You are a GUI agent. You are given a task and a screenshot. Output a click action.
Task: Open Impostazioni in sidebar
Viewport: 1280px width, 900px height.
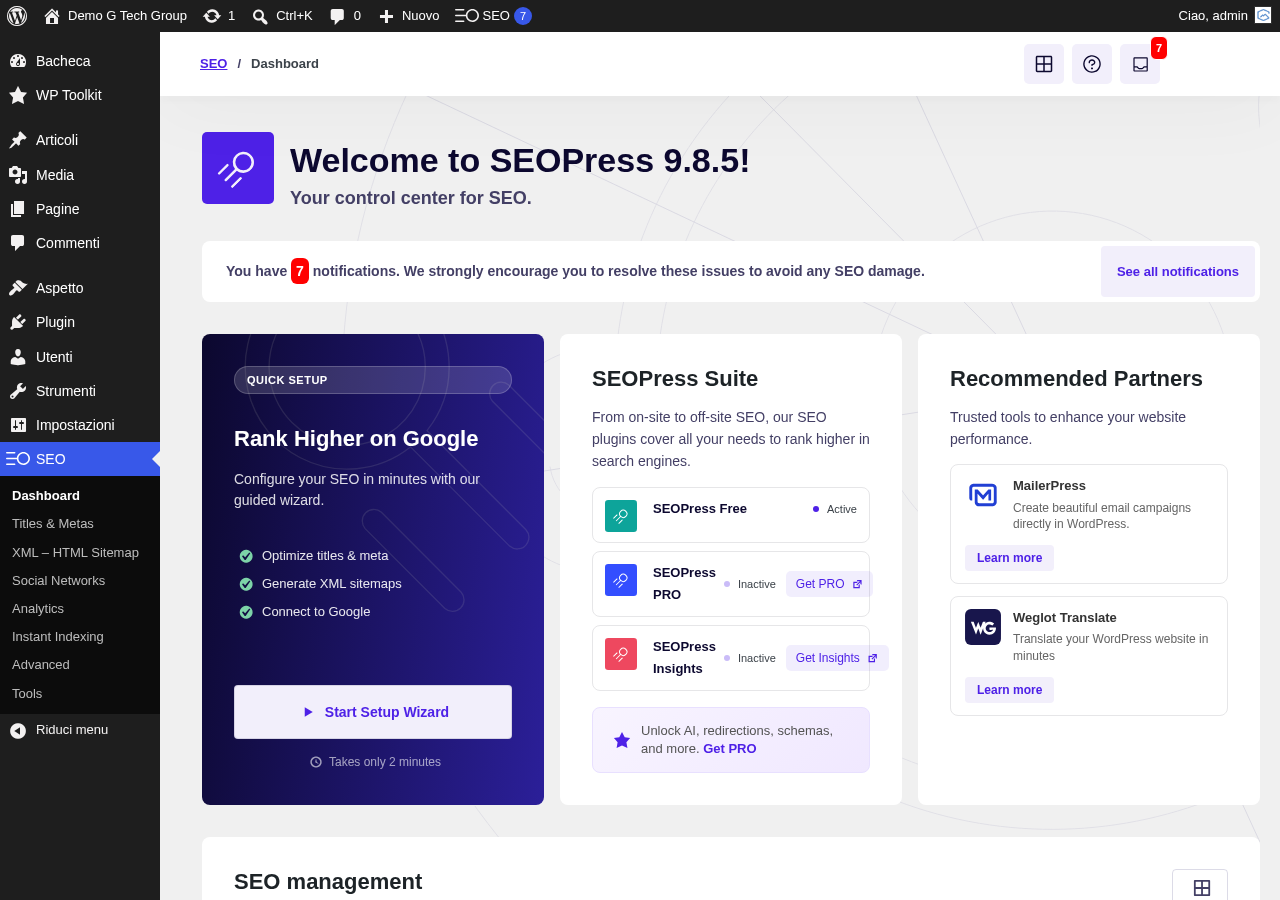point(80,425)
